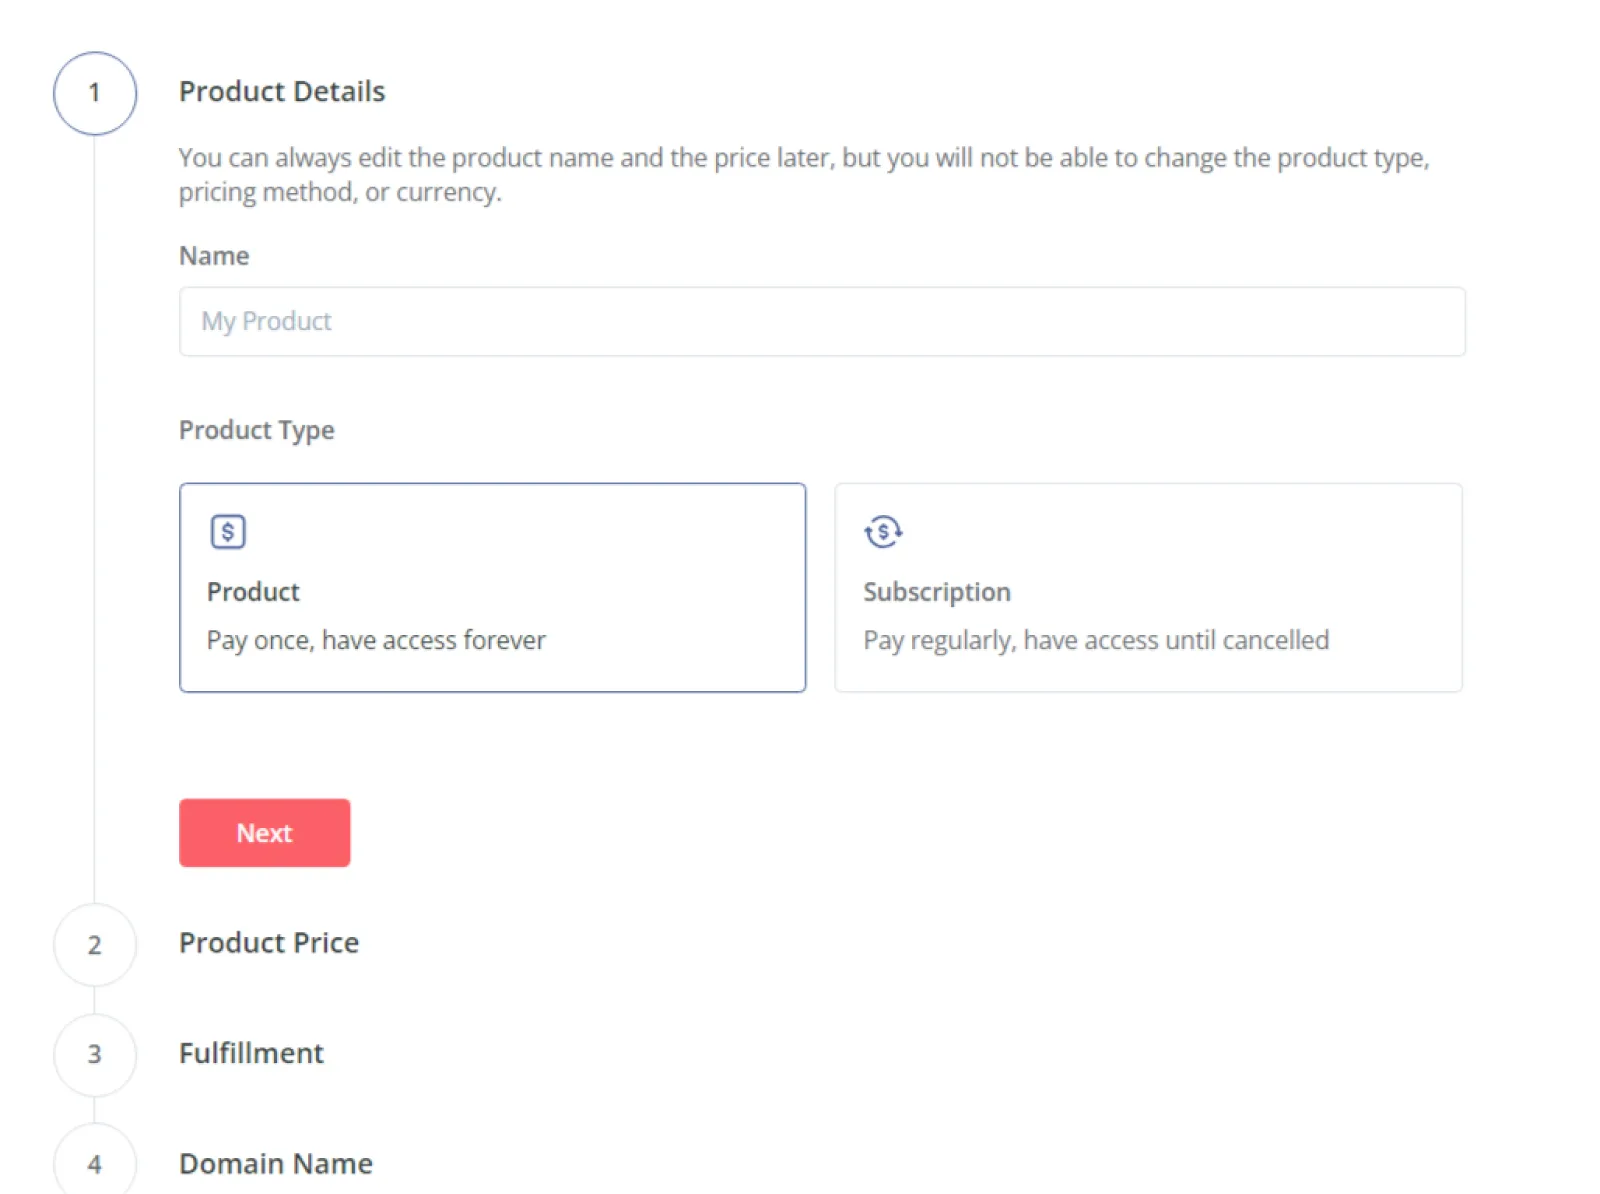Select the one-time Product type card
1600x1194 pixels.
click(492, 587)
